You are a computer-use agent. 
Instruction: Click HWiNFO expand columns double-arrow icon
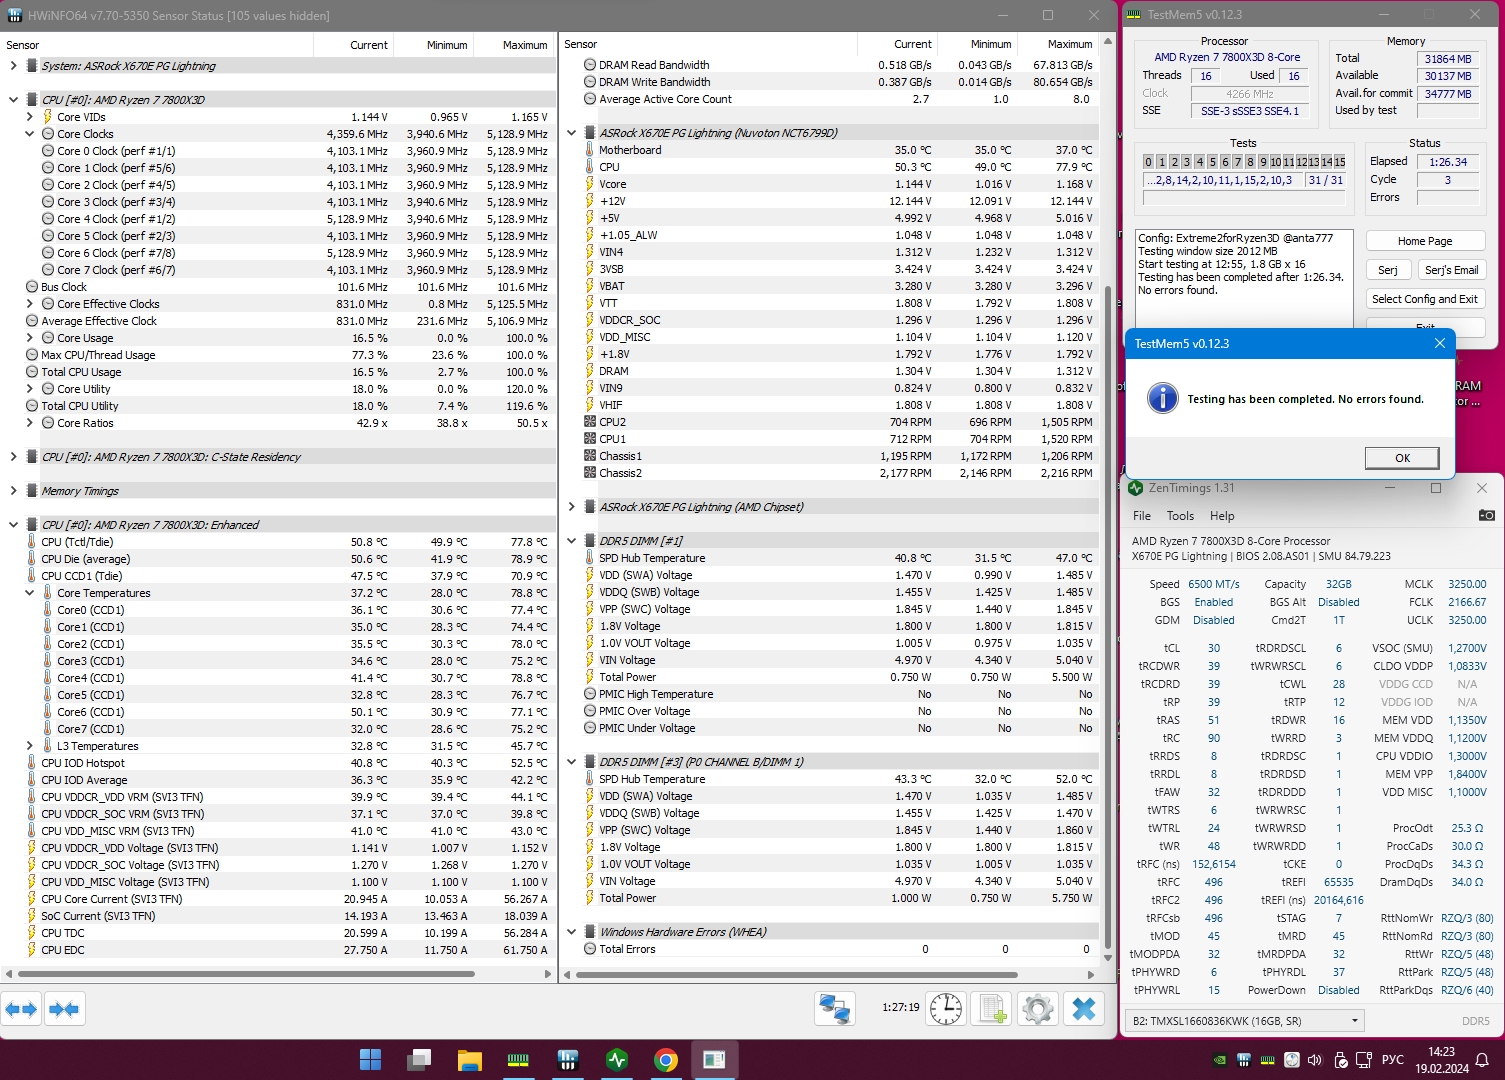[21, 1009]
